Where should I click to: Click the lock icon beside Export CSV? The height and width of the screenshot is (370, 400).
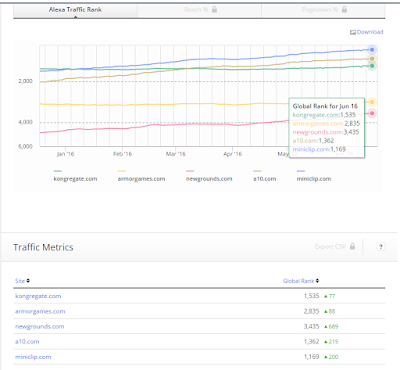coord(352,246)
